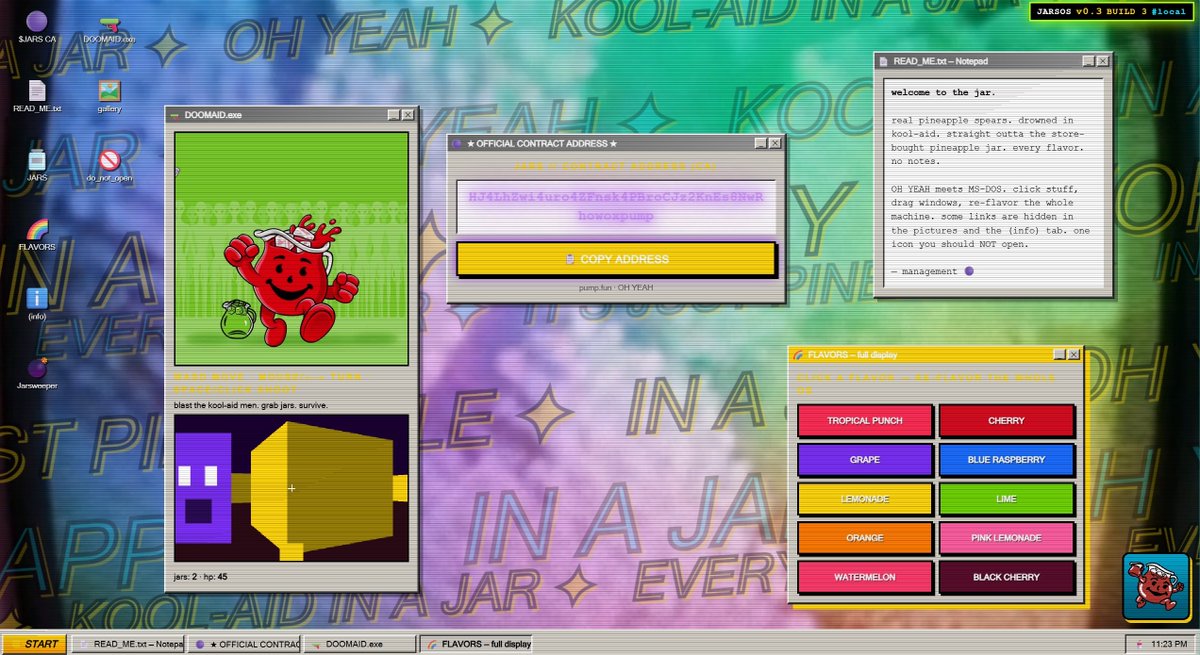This screenshot has height=655, width=1200.
Task: Open the (info) desktop icon
Action: (37, 303)
